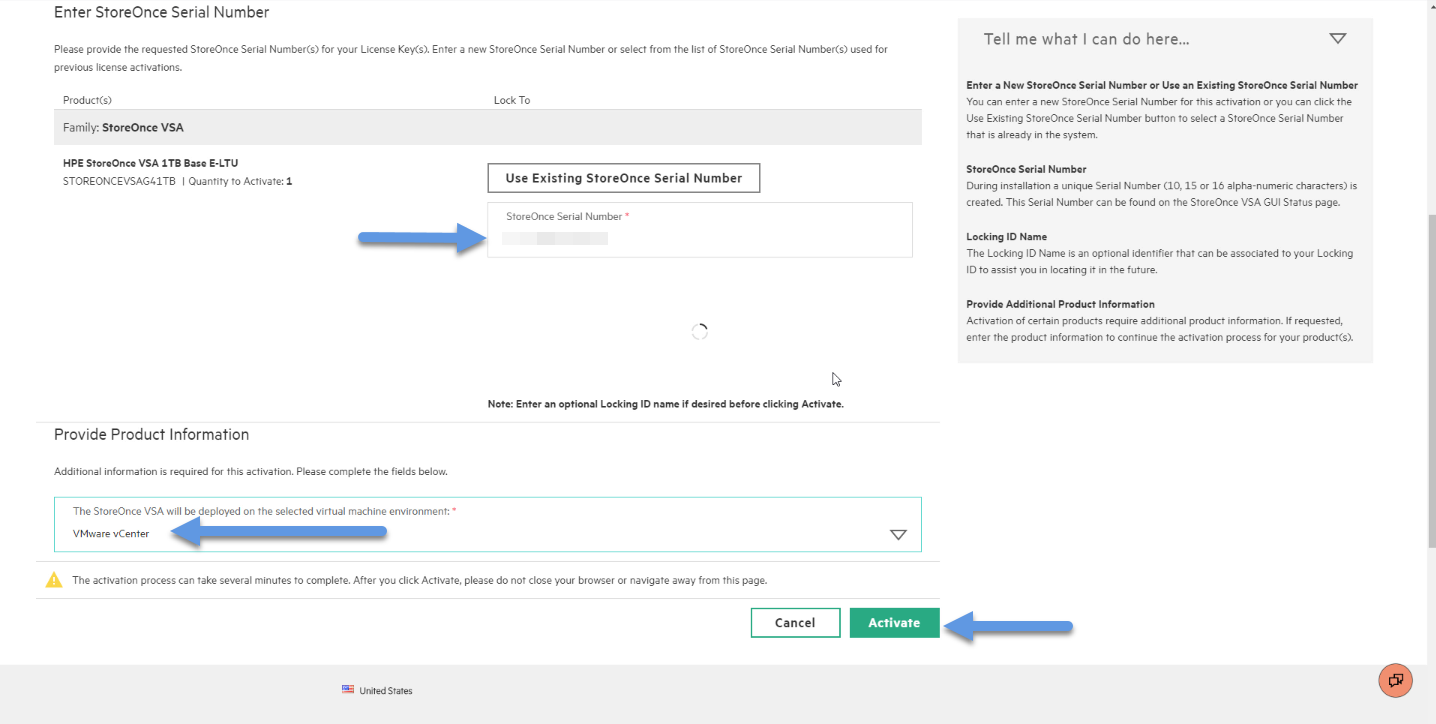
Task: Click the Activate button
Action: point(894,622)
